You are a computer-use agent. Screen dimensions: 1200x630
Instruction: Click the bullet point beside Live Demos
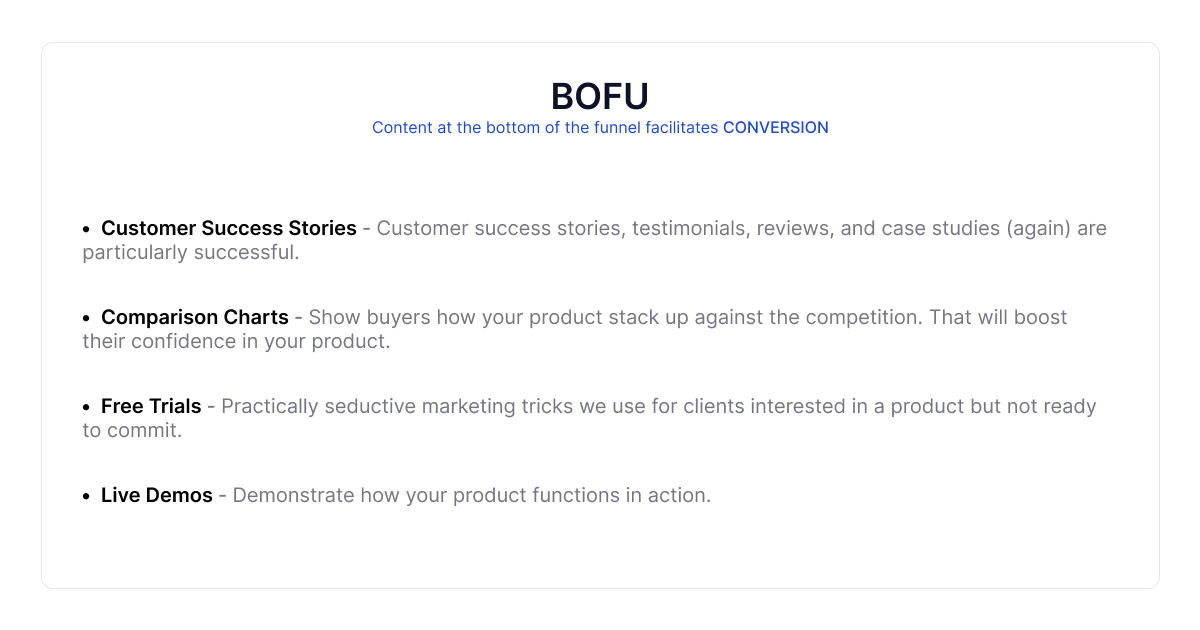87,496
